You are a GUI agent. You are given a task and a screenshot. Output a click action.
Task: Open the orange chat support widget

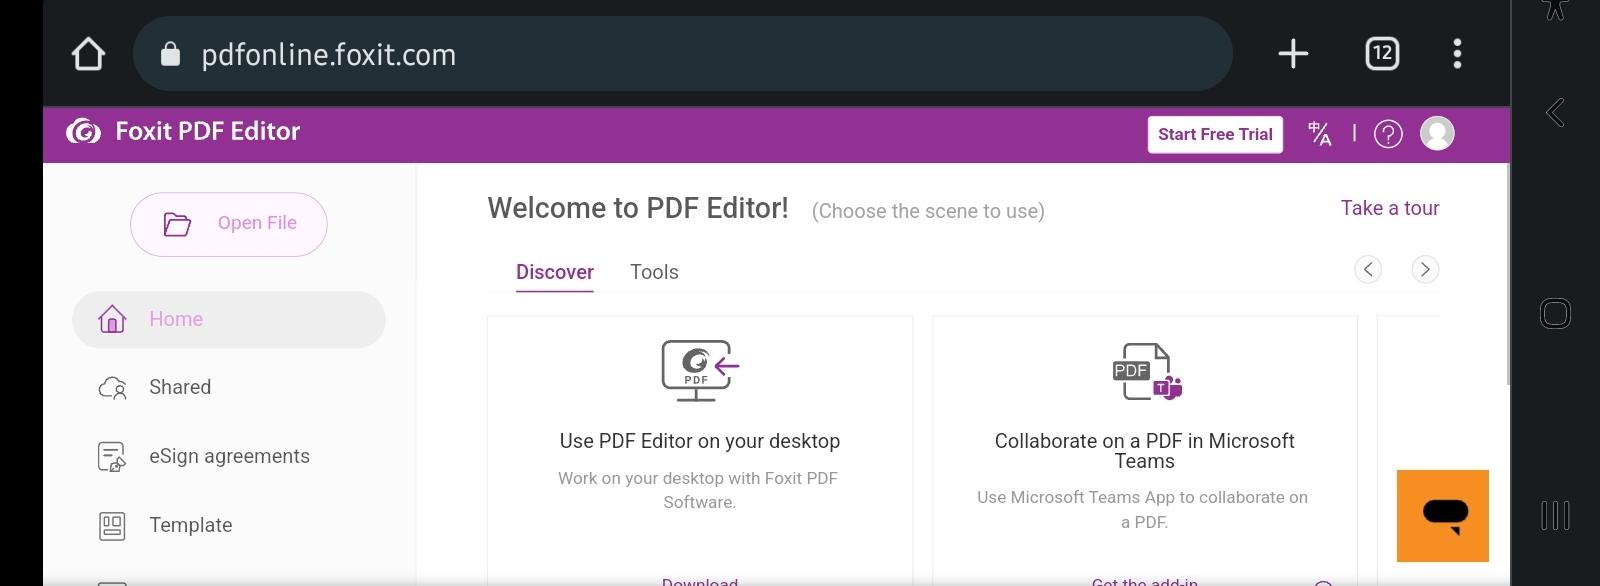coord(1443,516)
